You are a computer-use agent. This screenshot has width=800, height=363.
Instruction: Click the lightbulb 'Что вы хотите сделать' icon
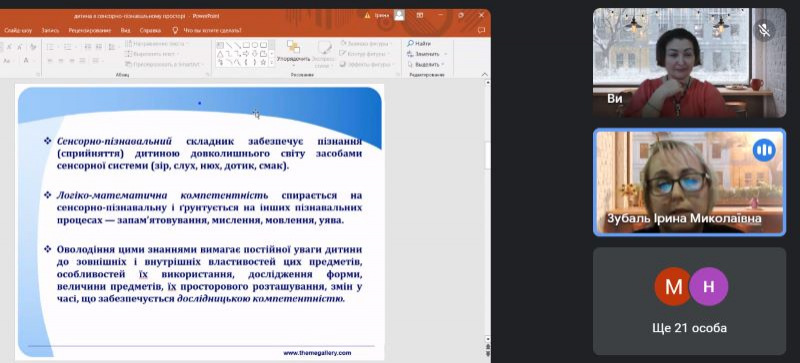click(175, 30)
